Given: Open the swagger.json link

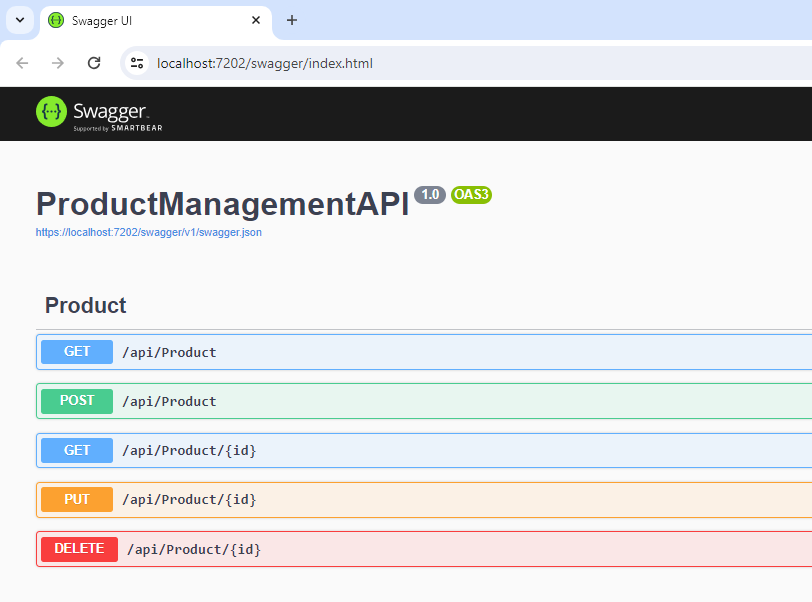Looking at the screenshot, I should [149, 232].
